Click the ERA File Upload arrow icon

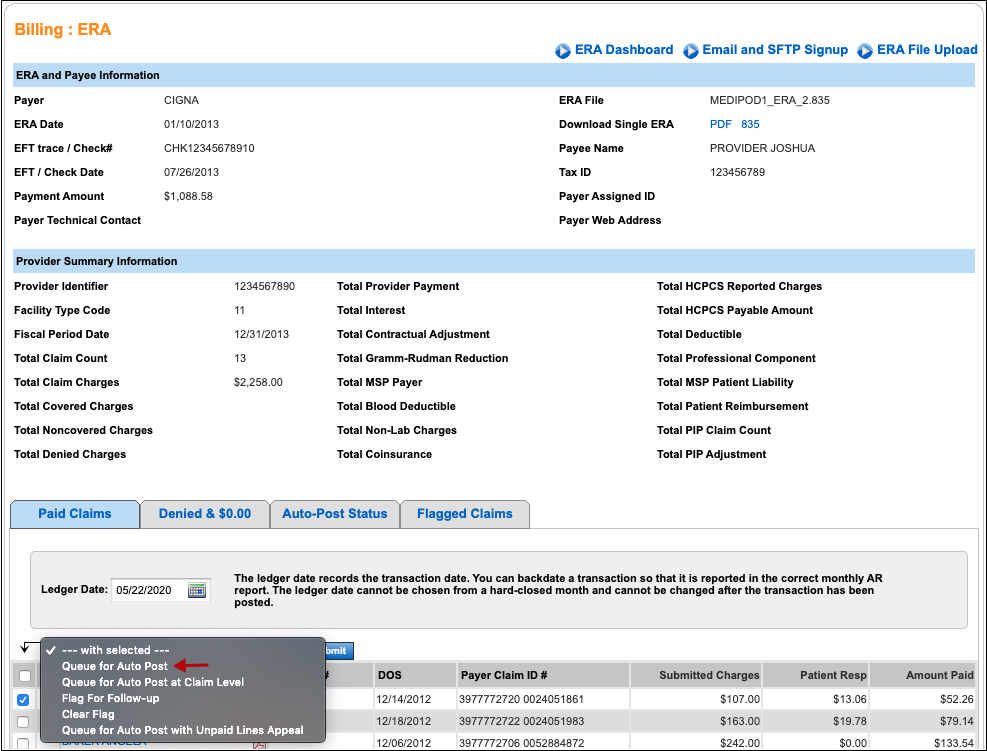[865, 50]
